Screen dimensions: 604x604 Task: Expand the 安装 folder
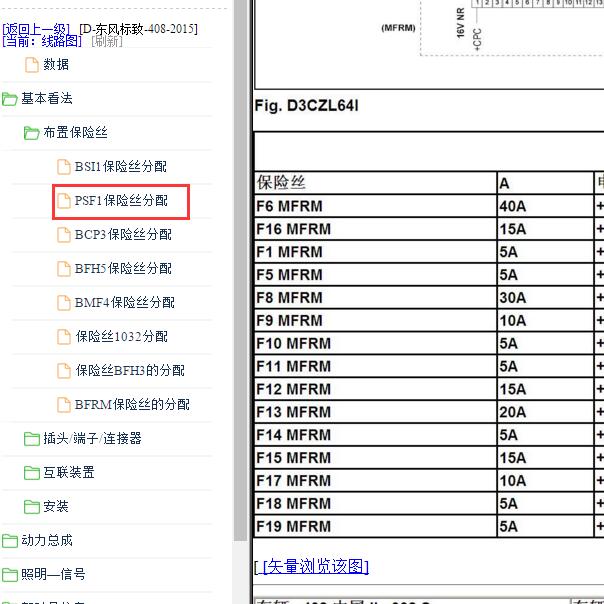pyautogui.click(x=56, y=506)
